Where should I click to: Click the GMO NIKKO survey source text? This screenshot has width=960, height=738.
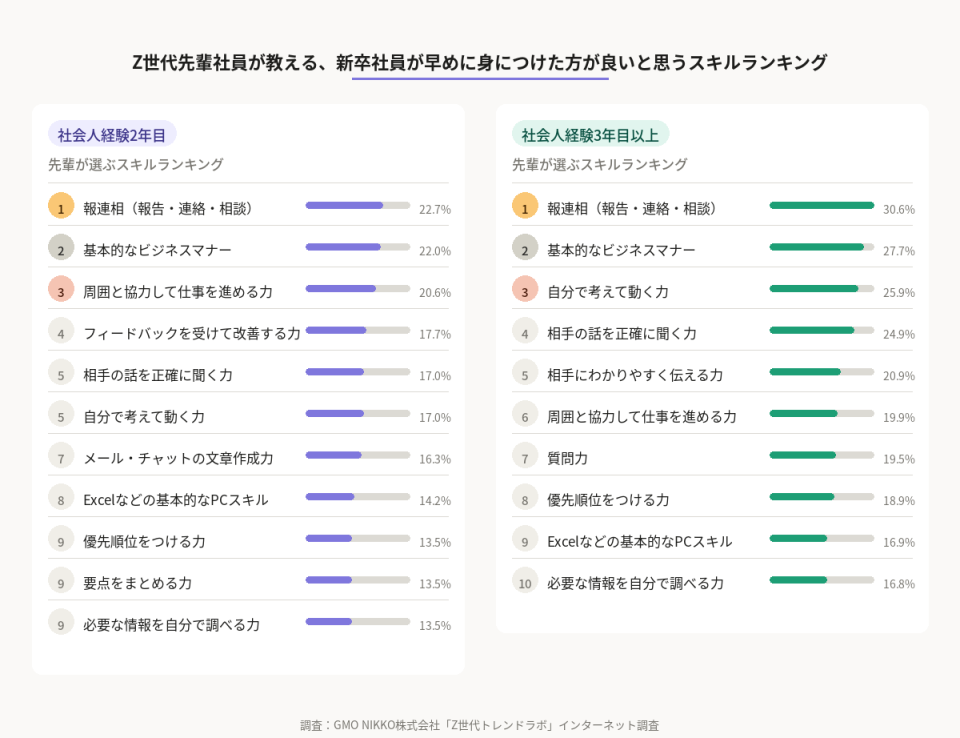[479, 725]
